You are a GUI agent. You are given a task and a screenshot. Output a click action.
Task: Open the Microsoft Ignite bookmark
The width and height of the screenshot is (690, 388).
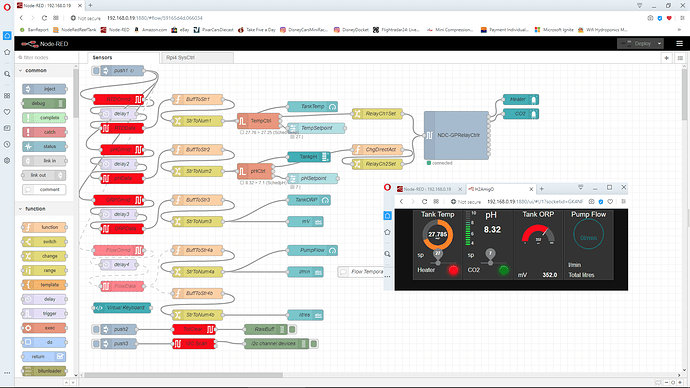[554, 30]
